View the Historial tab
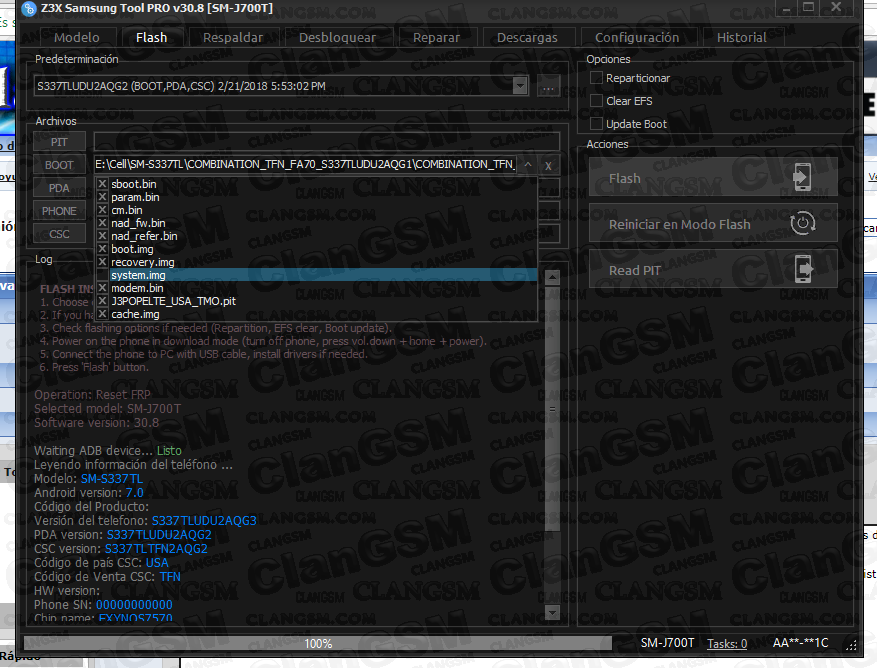 point(742,37)
